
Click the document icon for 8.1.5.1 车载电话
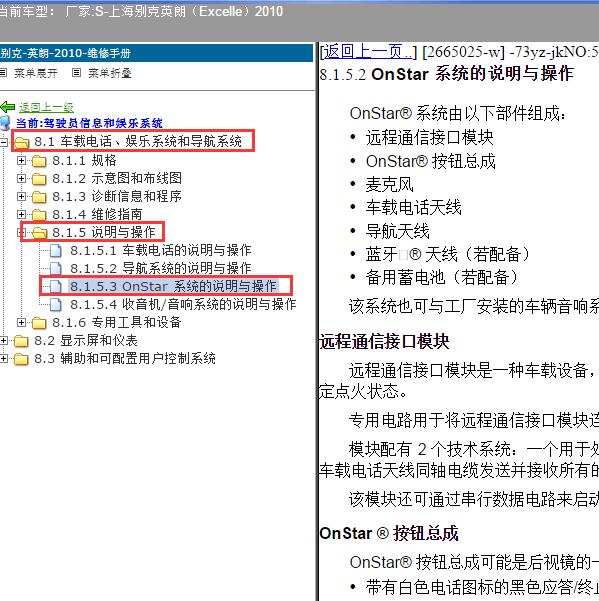pyautogui.click(x=56, y=251)
